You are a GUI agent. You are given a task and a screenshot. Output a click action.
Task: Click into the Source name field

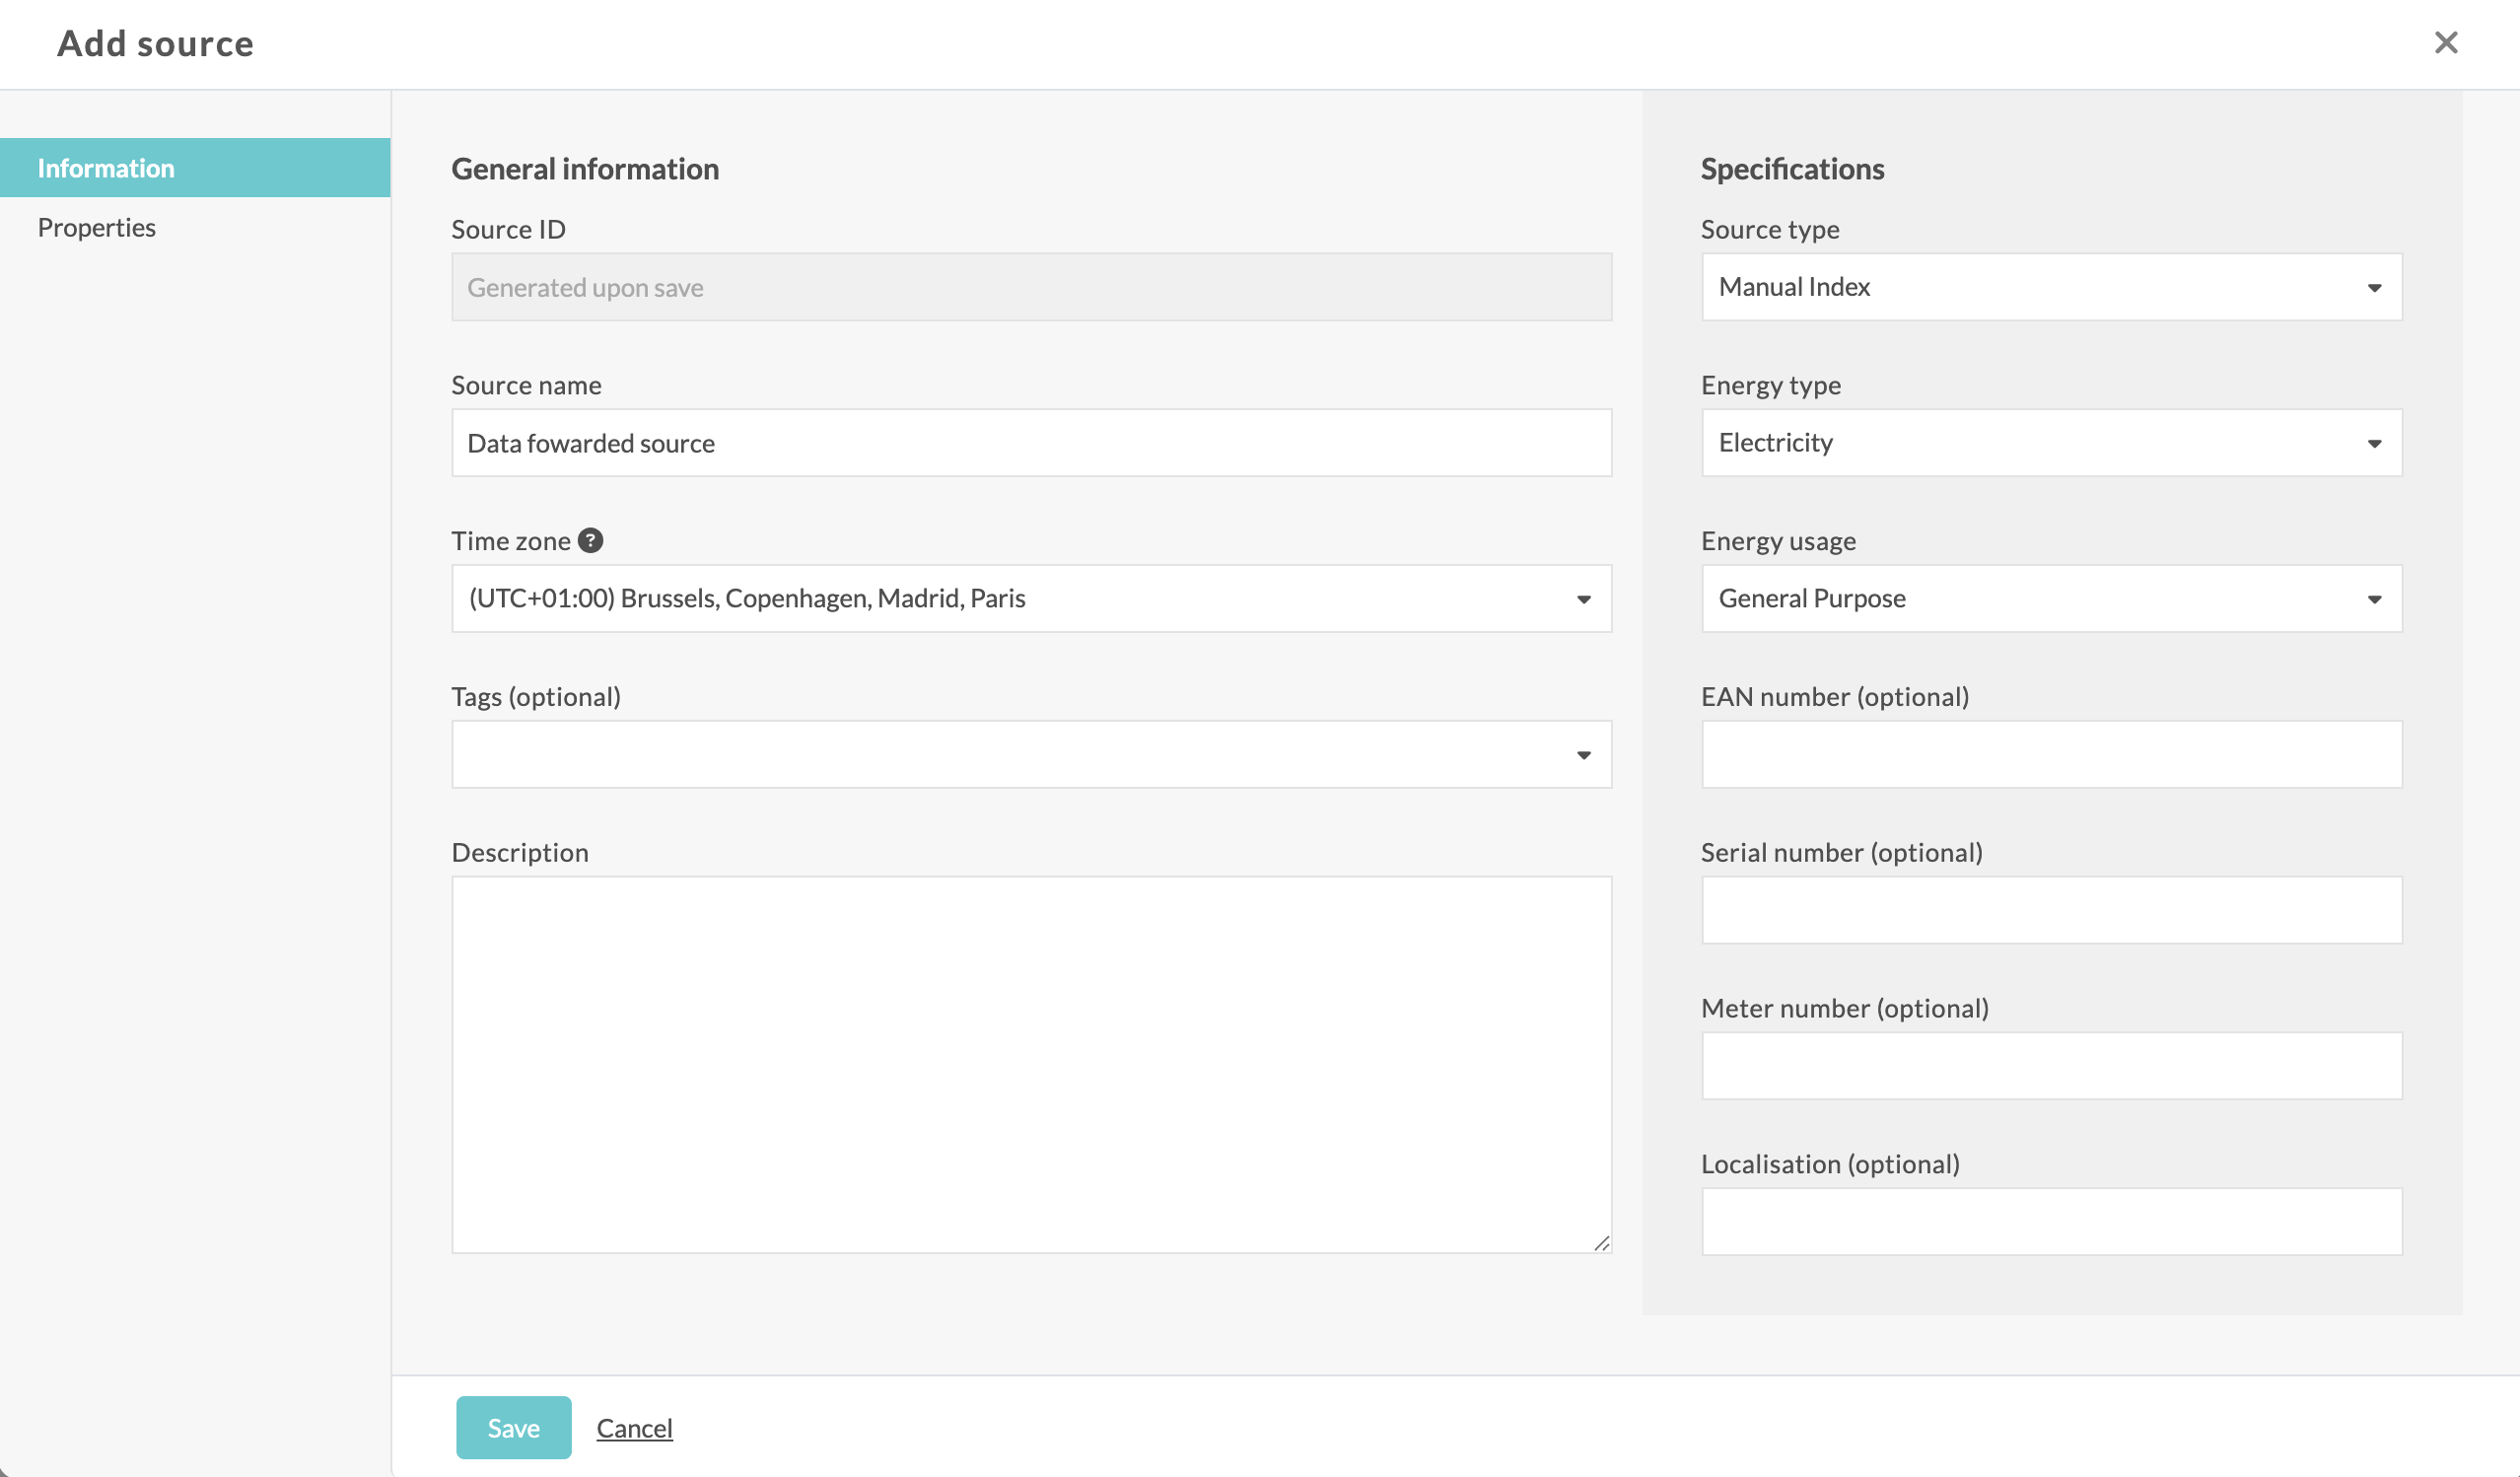click(1030, 443)
